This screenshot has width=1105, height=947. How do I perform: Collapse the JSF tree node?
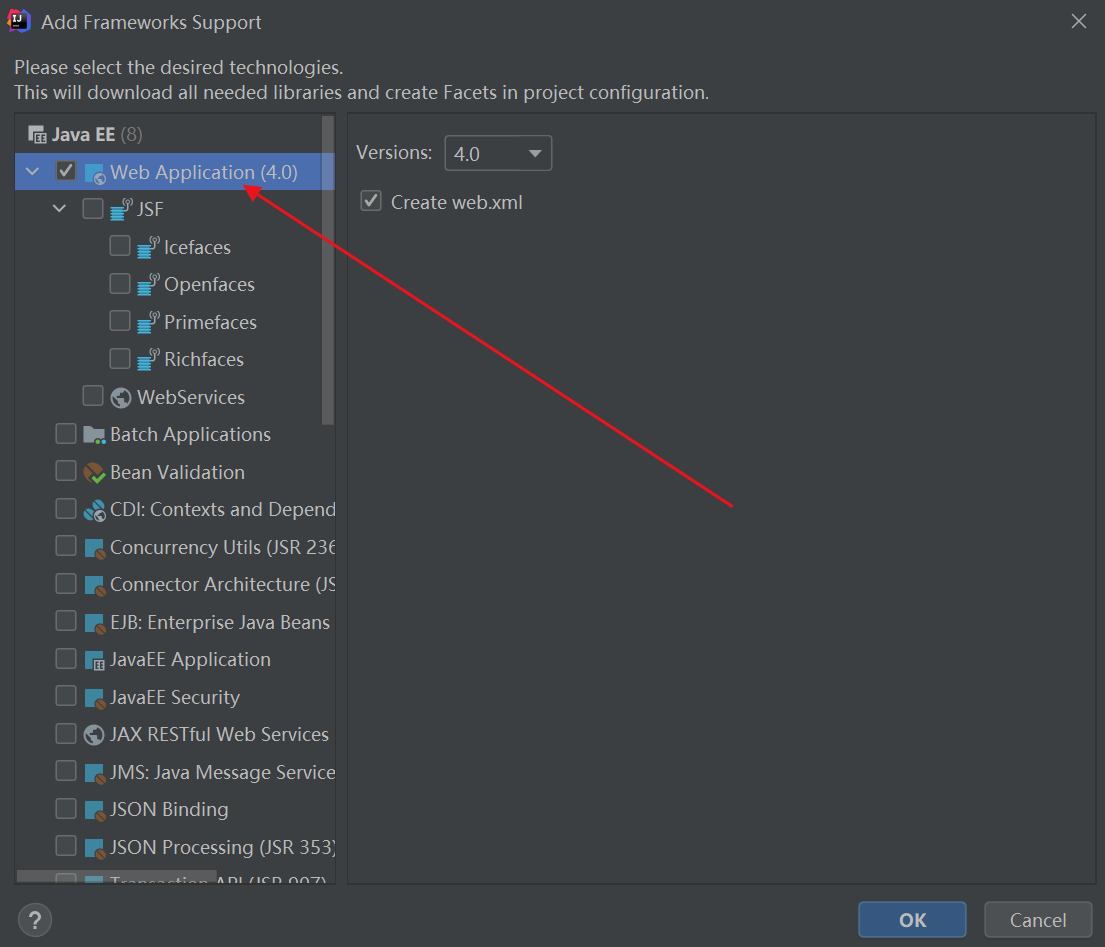[59, 209]
